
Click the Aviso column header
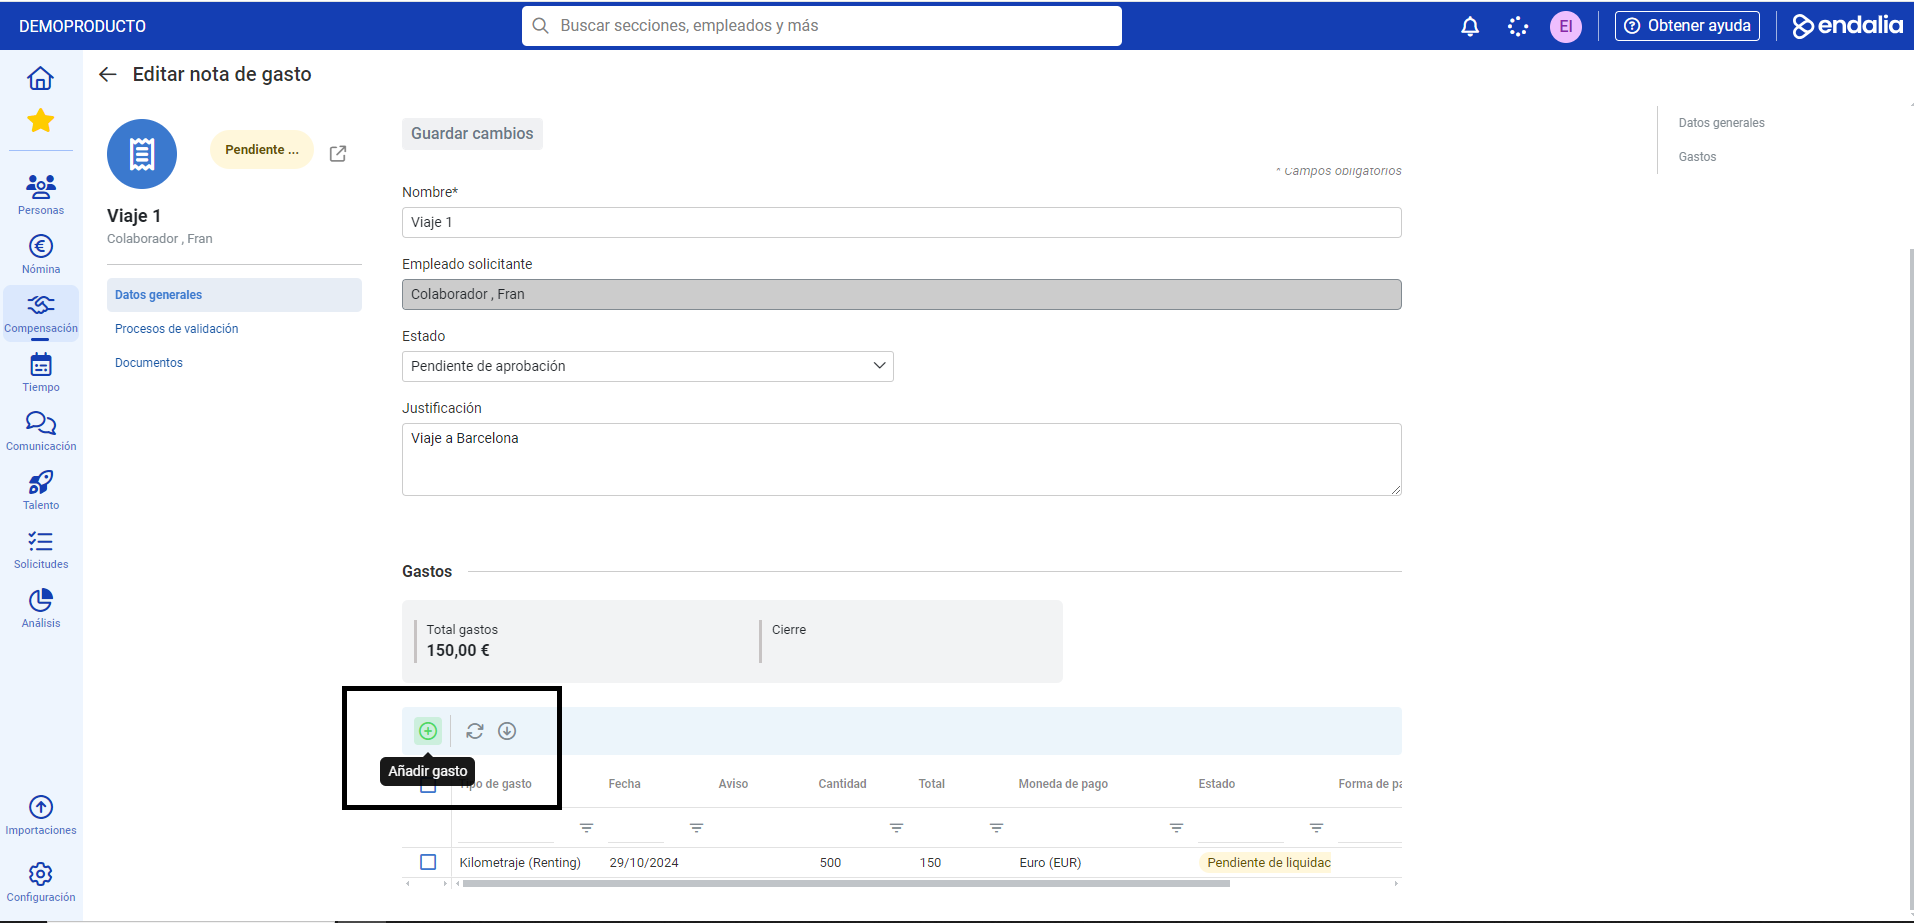pos(733,784)
